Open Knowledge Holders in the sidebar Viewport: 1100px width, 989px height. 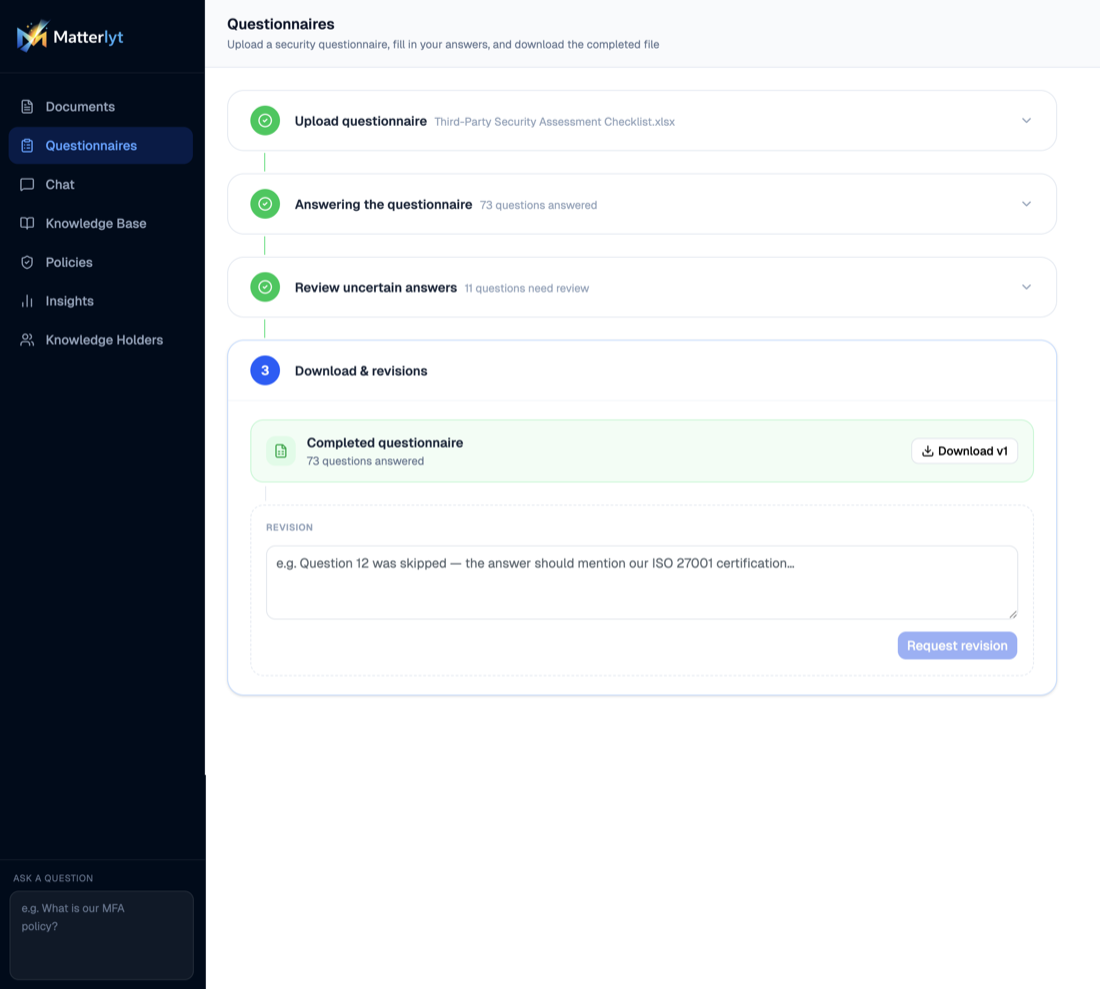[100, 339]
